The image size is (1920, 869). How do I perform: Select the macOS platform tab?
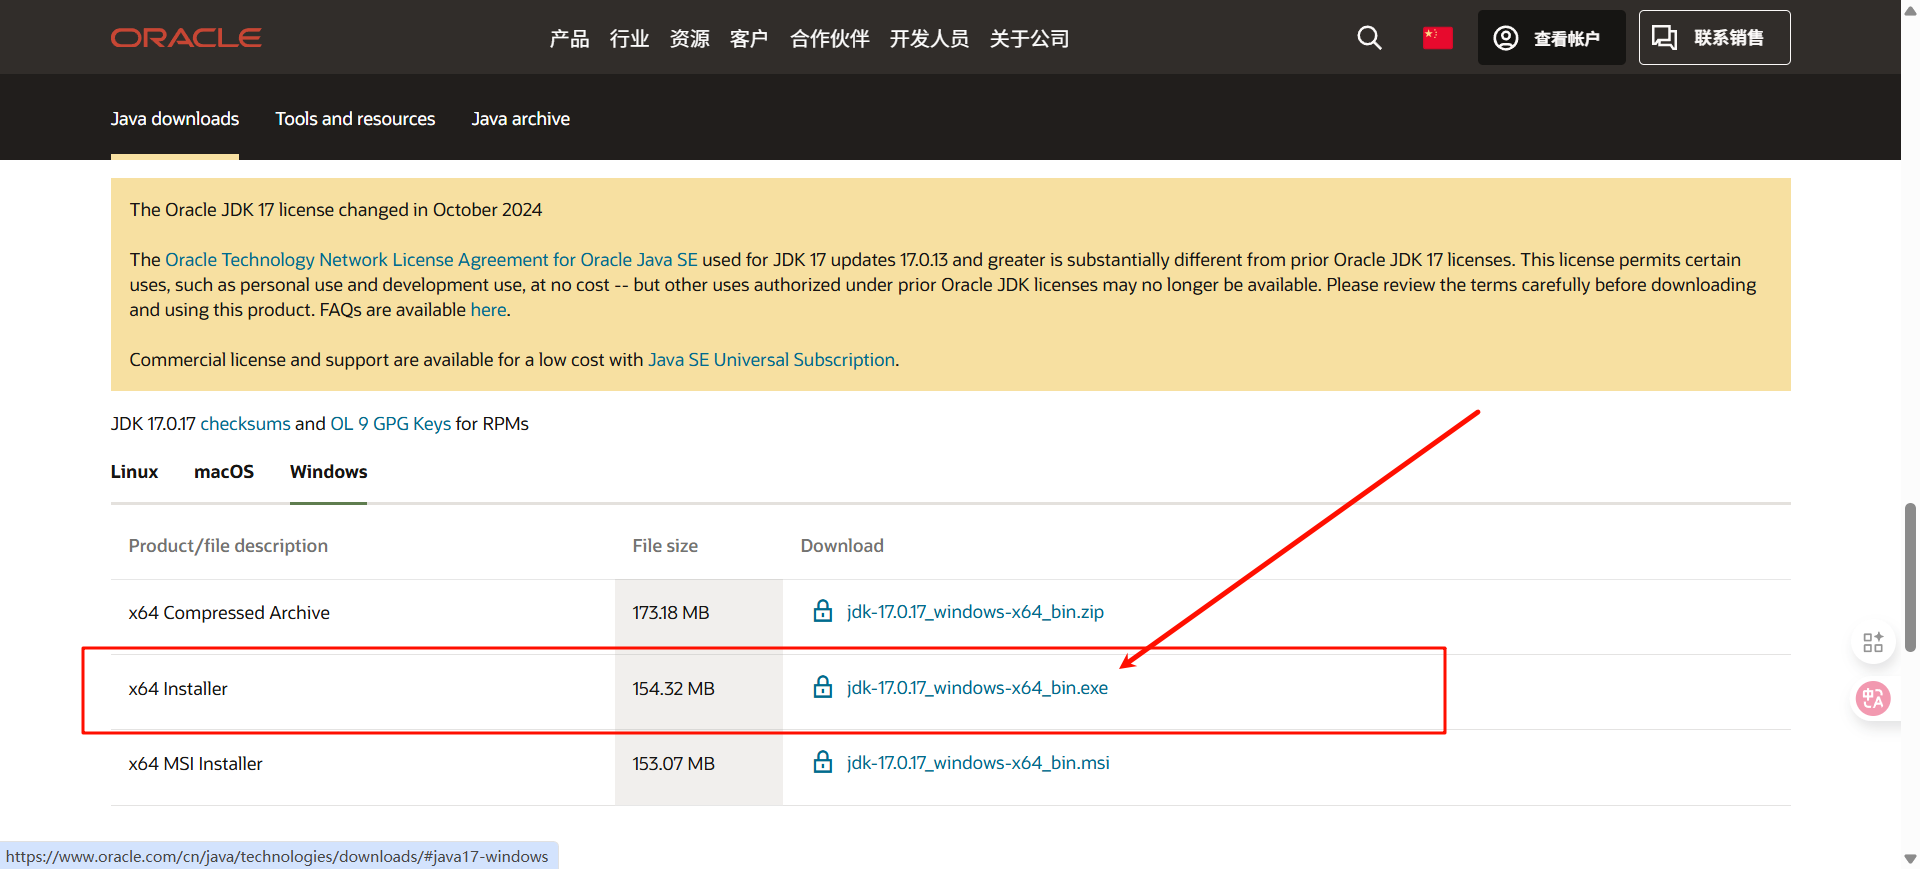(224, 472)
